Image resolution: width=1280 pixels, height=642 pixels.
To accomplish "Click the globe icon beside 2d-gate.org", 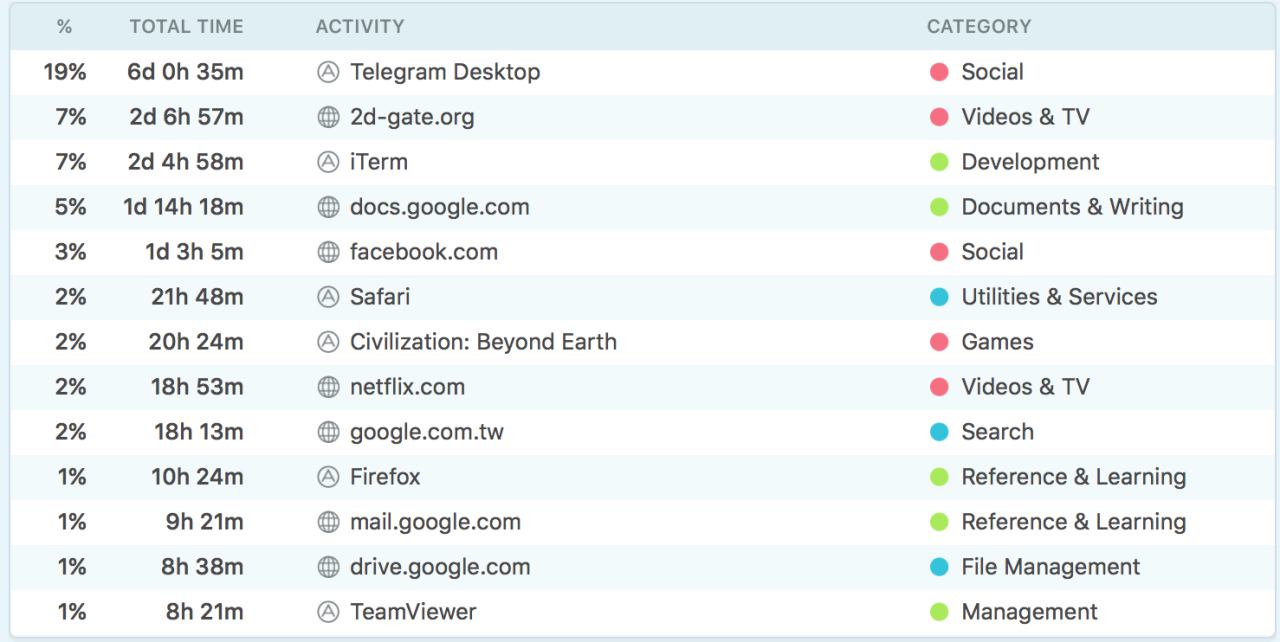I will pyautogui.click(x=328, y=117).
